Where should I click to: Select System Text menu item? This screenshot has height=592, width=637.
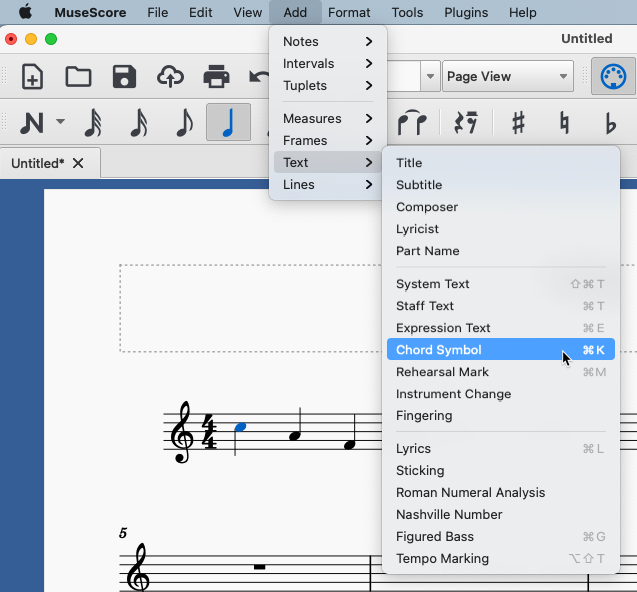500,284
